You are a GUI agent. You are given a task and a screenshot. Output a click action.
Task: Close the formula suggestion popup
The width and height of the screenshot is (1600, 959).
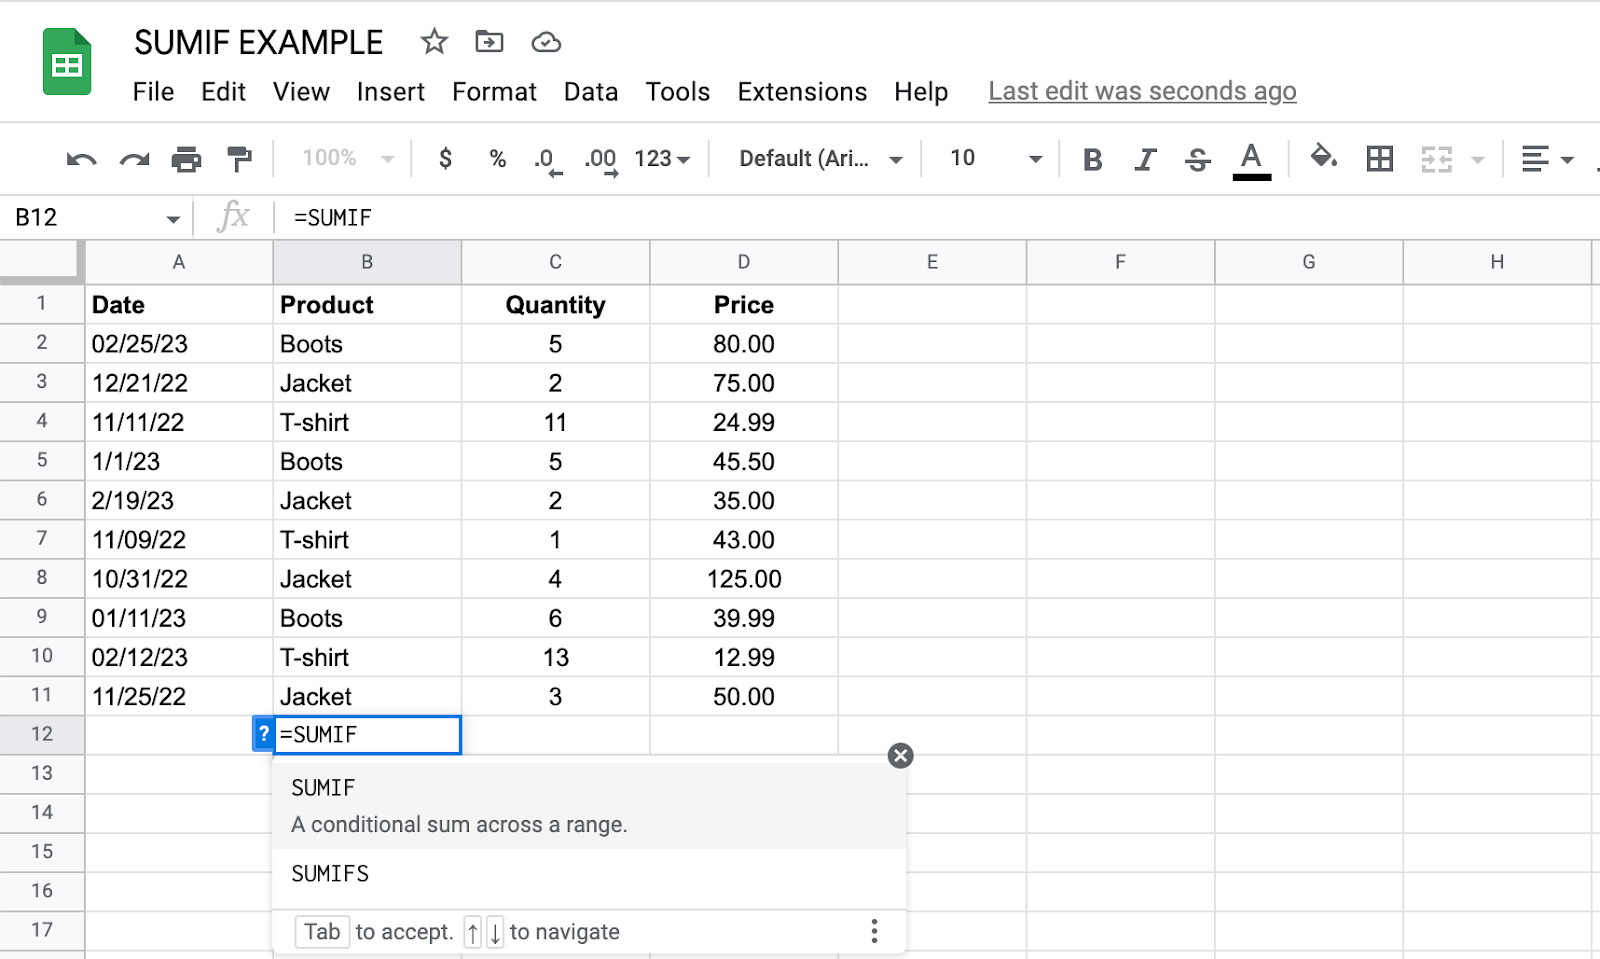pos(900,756)
